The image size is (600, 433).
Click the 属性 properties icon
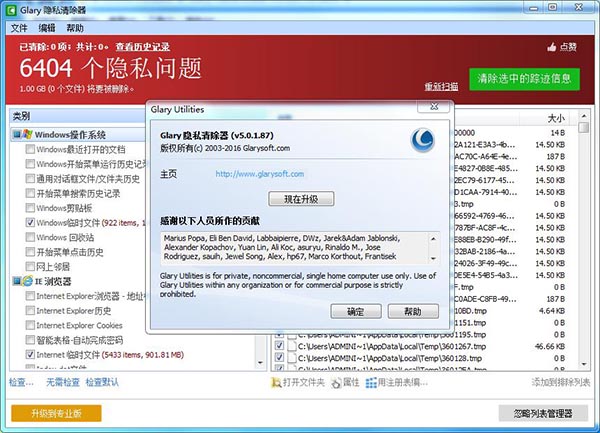pyautogui.click(x=336, y=382)
